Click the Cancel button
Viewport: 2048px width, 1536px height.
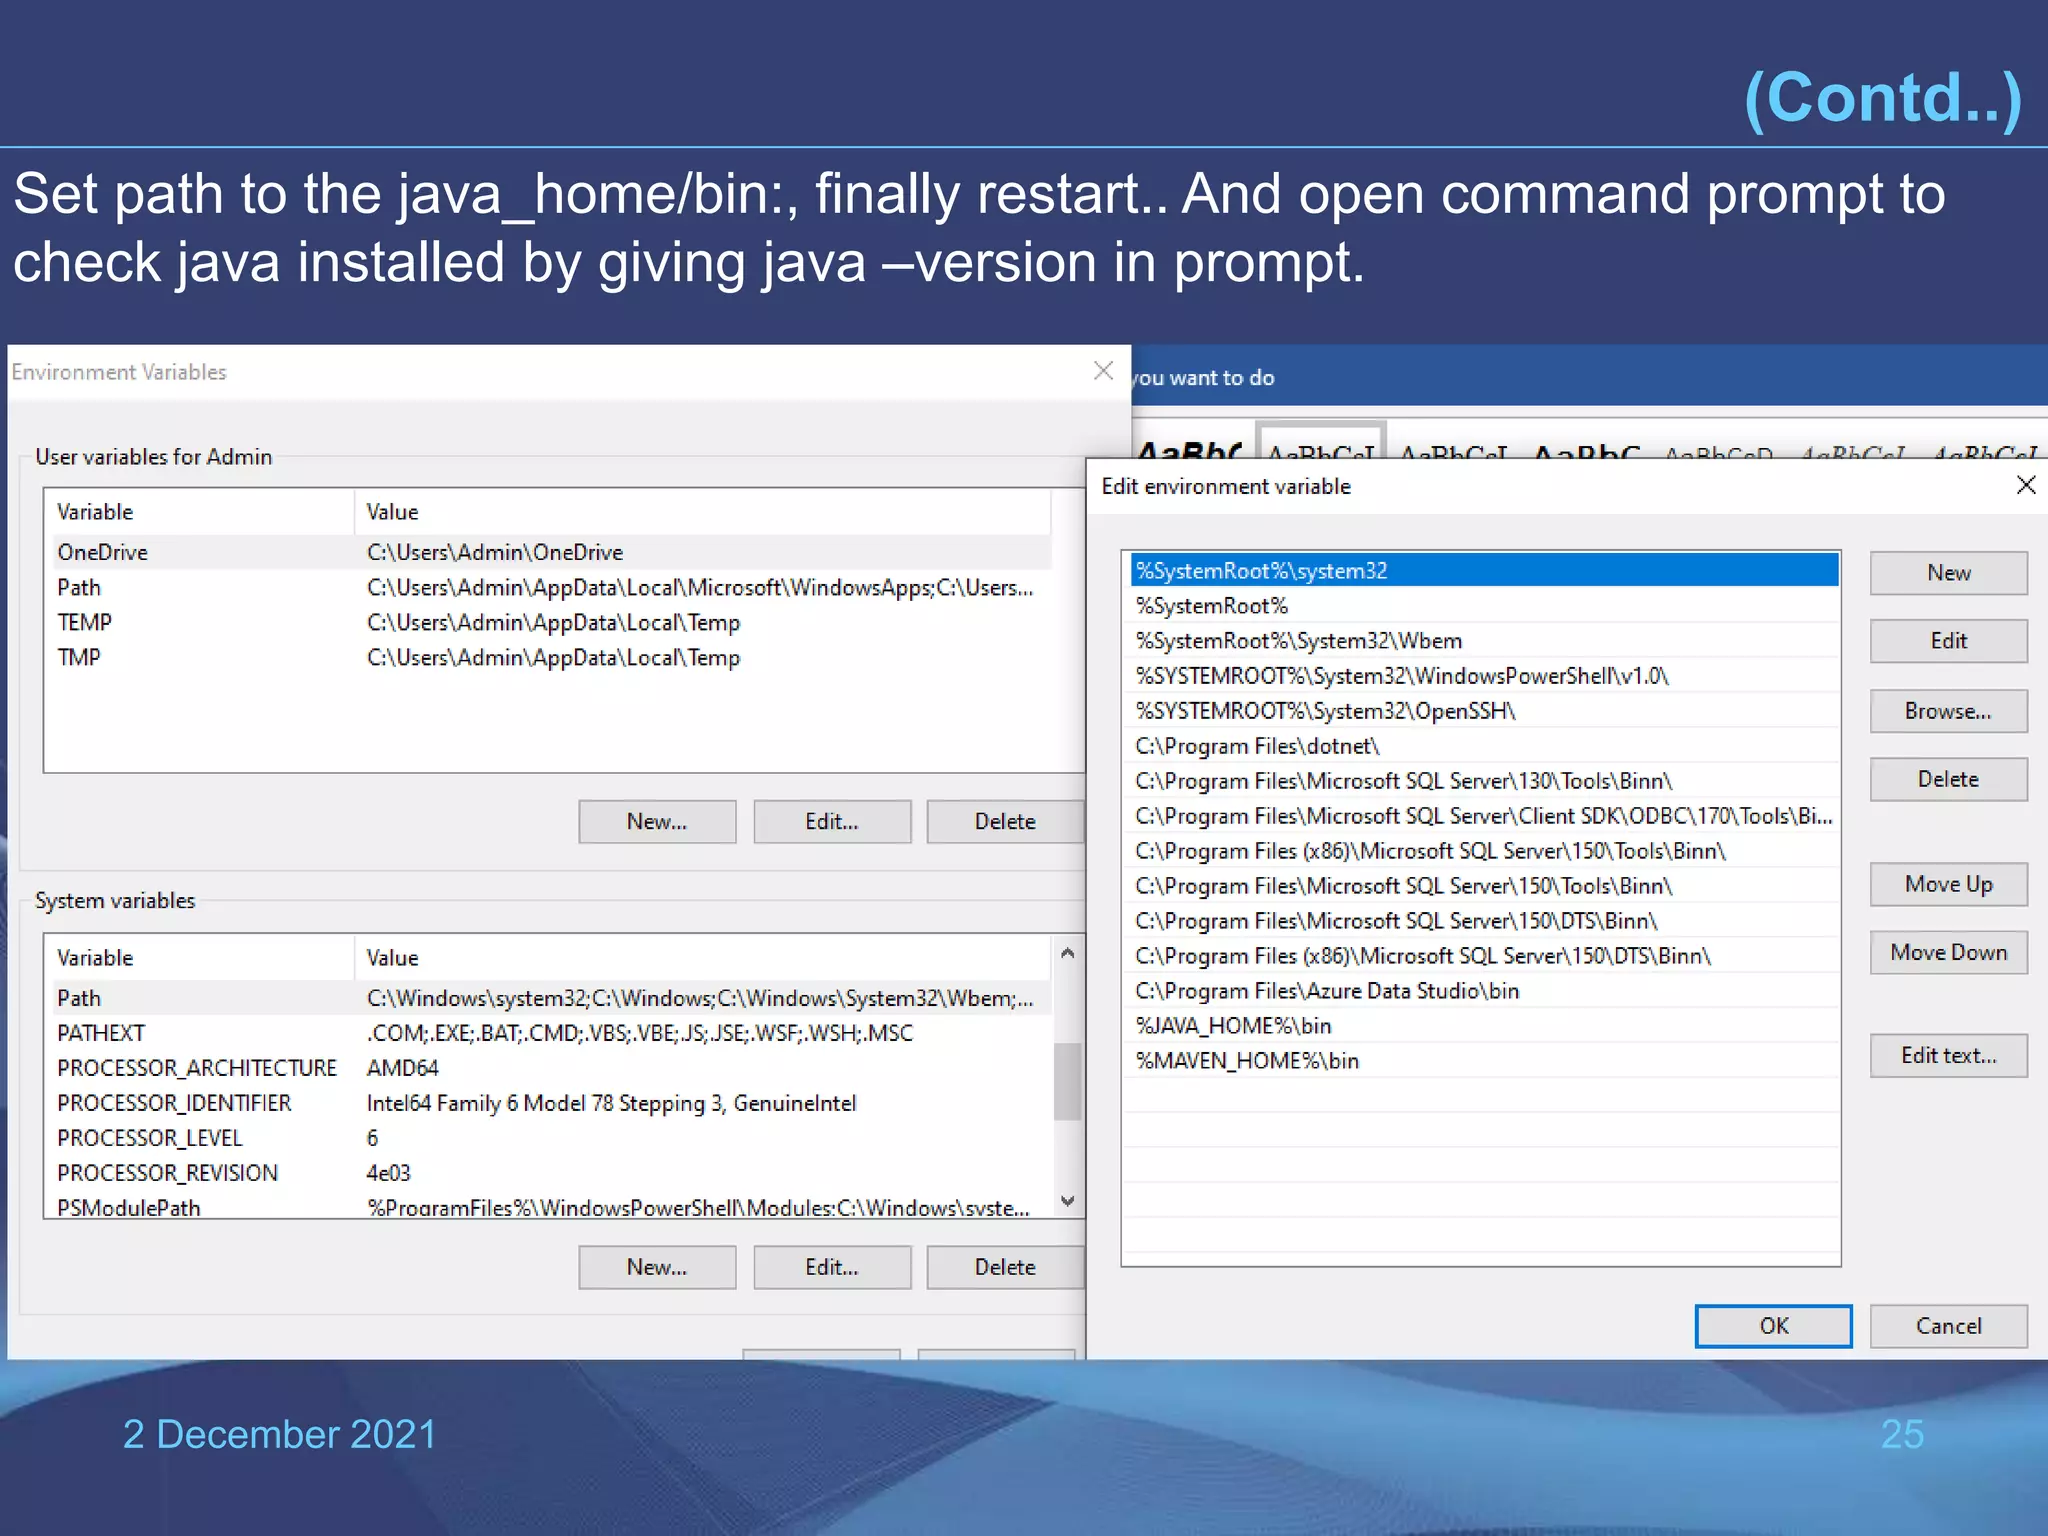click(x=1948, y=1326)
